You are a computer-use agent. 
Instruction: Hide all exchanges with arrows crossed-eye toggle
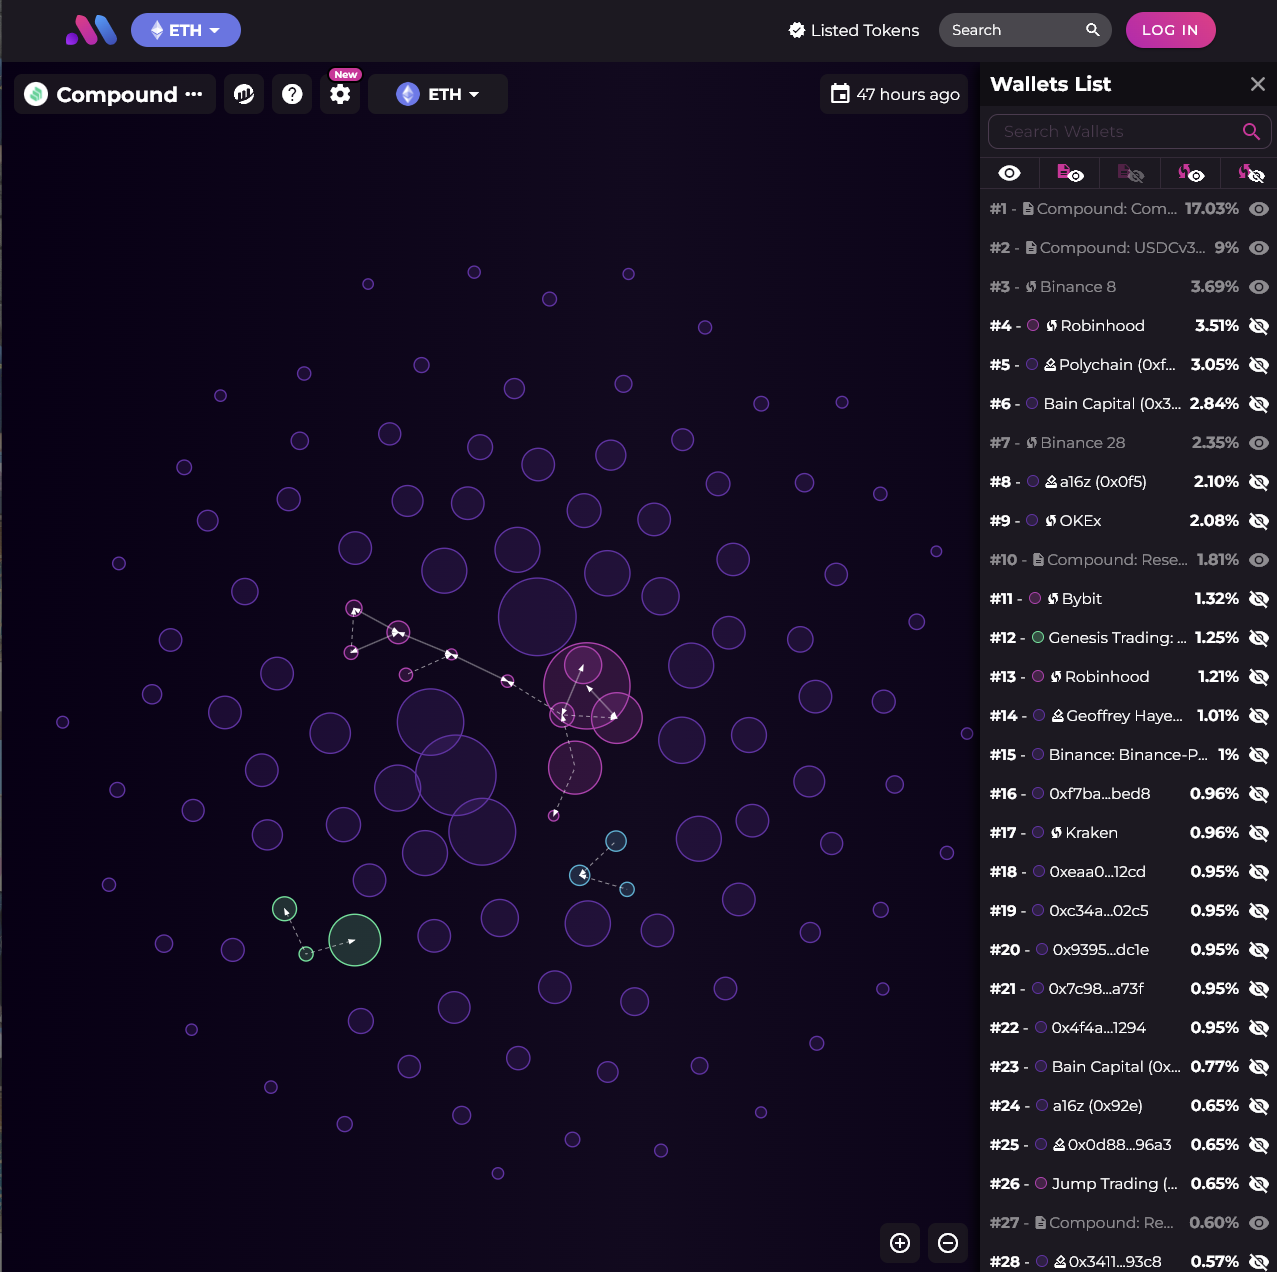point(1251,173)
